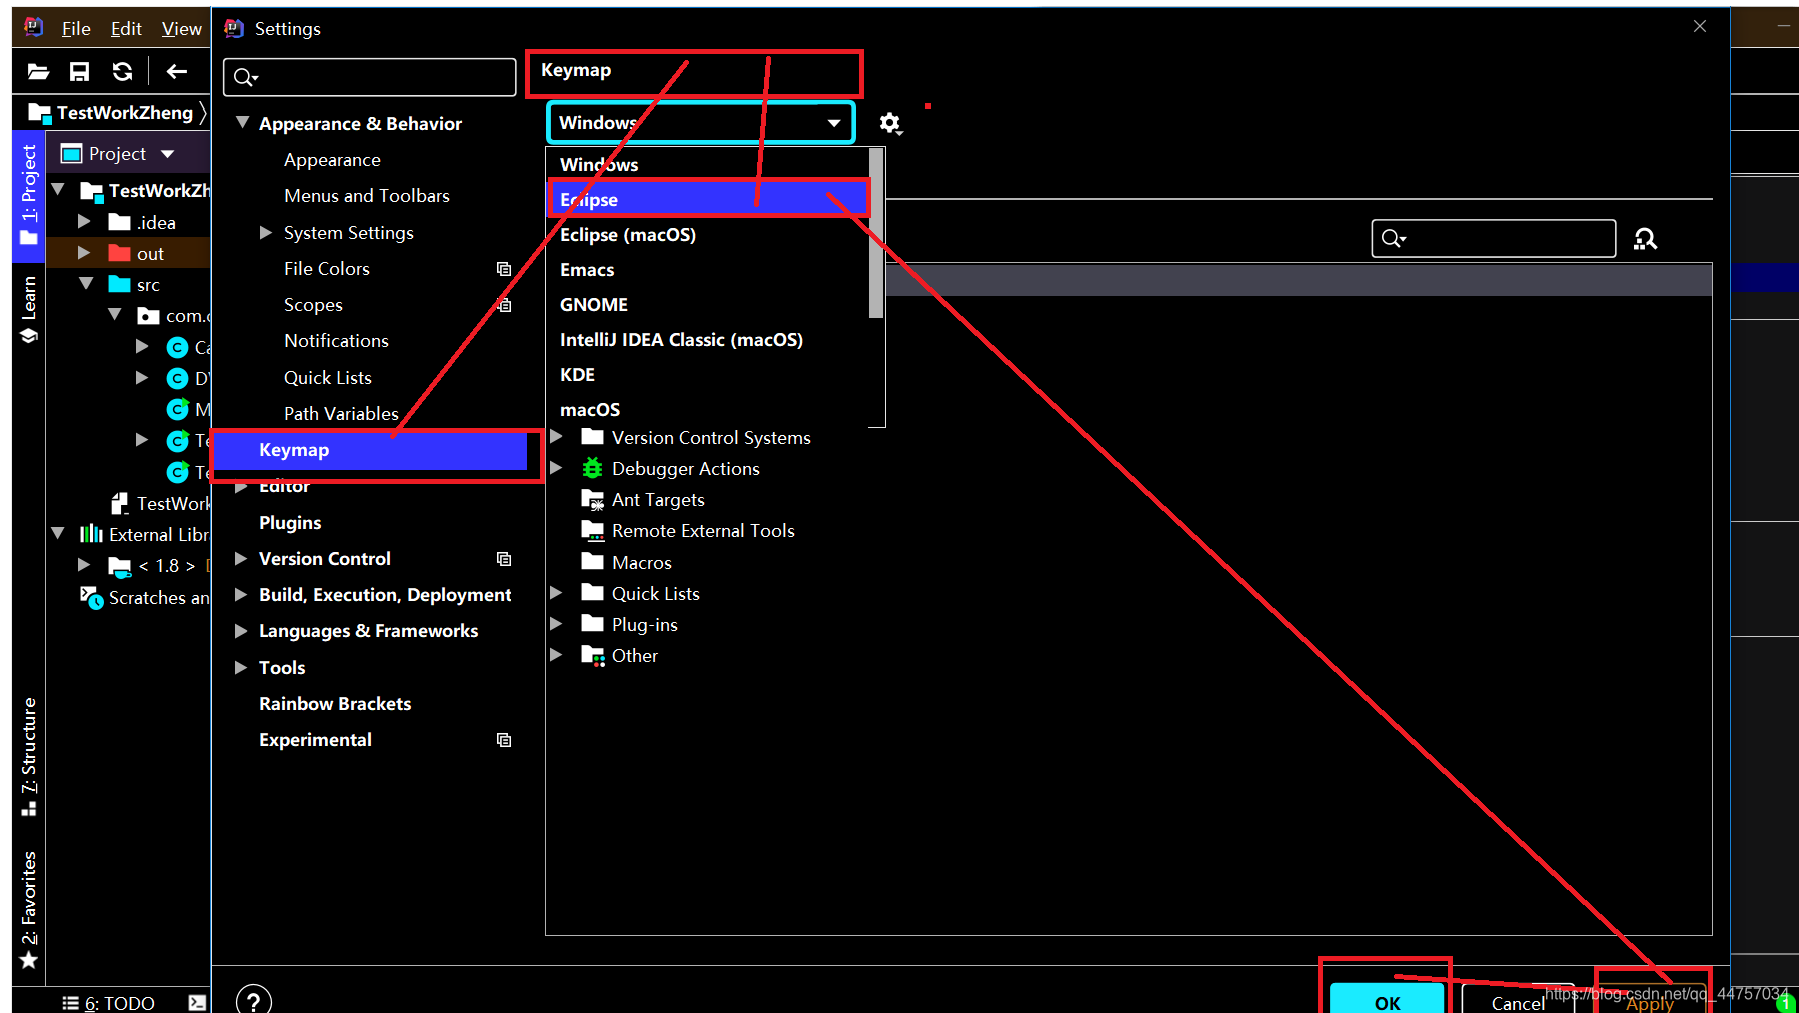Click the Open folder toolbar icon
This screenshot has width=1799, height=1013.
(38, 71)
